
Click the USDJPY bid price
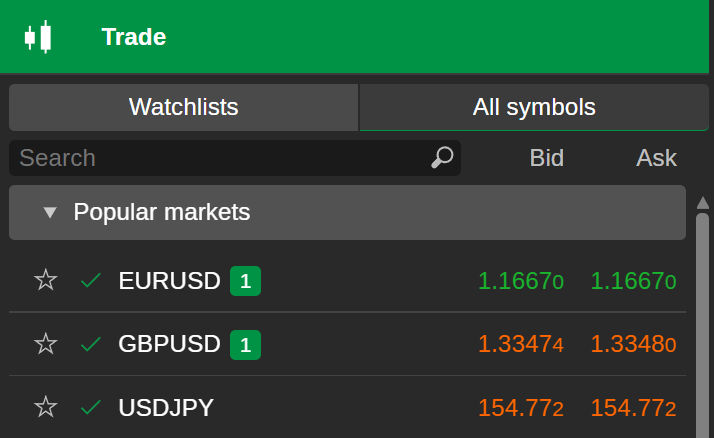(x=520, y=408)
